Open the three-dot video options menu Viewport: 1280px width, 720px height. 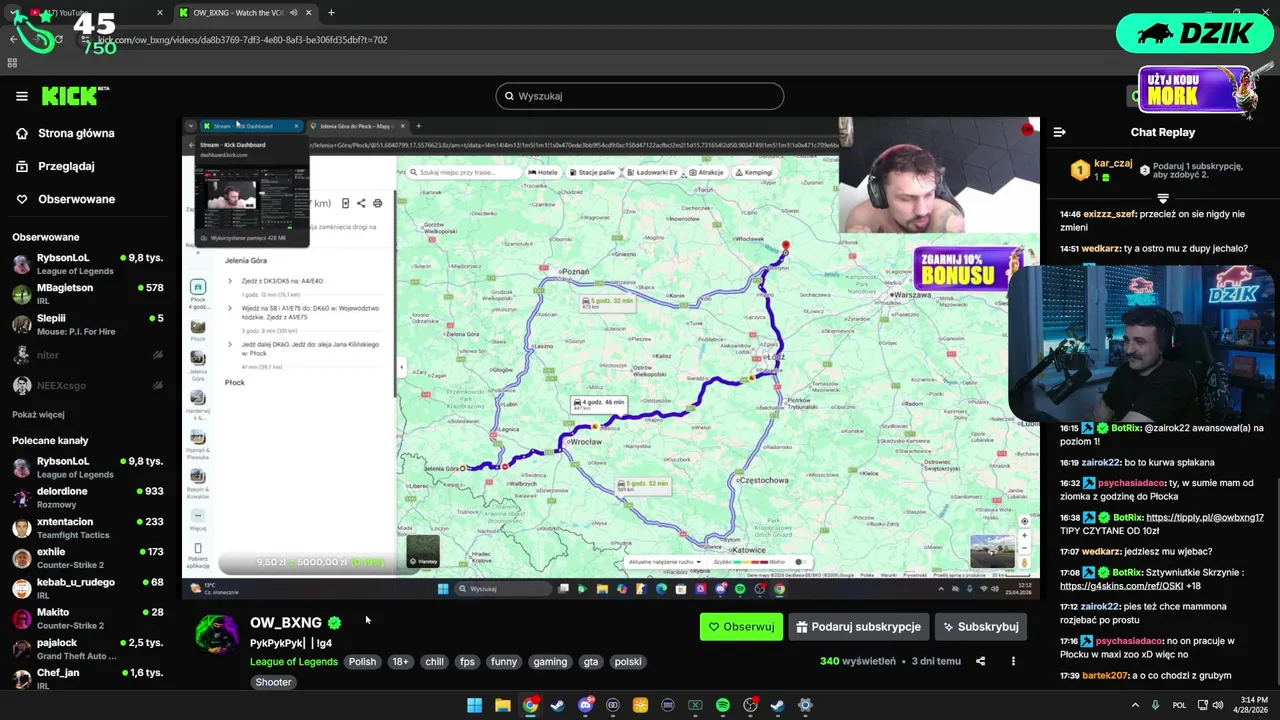click(x=1013, y=661)
